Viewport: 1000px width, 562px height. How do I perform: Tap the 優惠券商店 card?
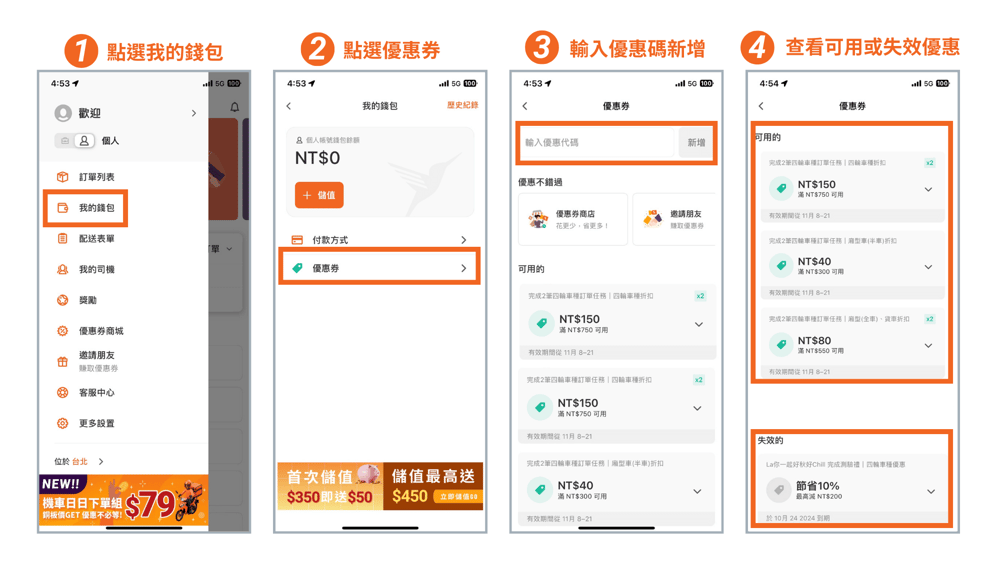coord(573,219)
